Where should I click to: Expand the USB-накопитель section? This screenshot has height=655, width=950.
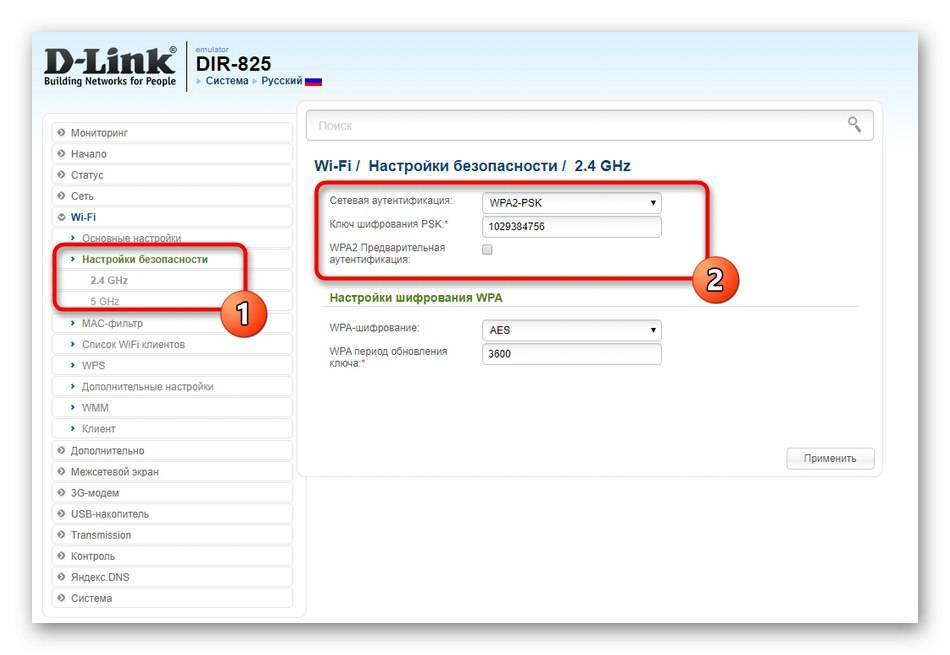[172, 514]
